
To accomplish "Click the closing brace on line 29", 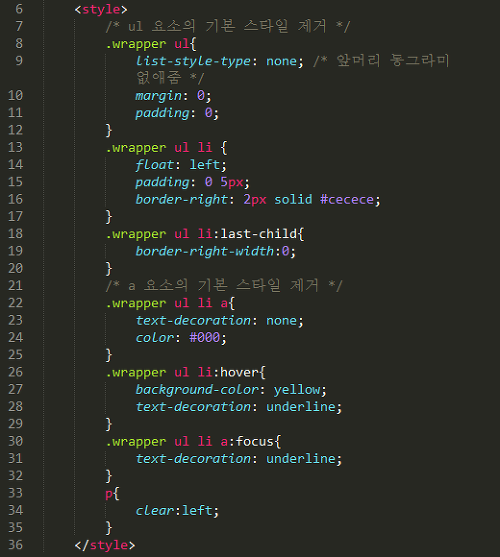I will [x=109, y=424].
